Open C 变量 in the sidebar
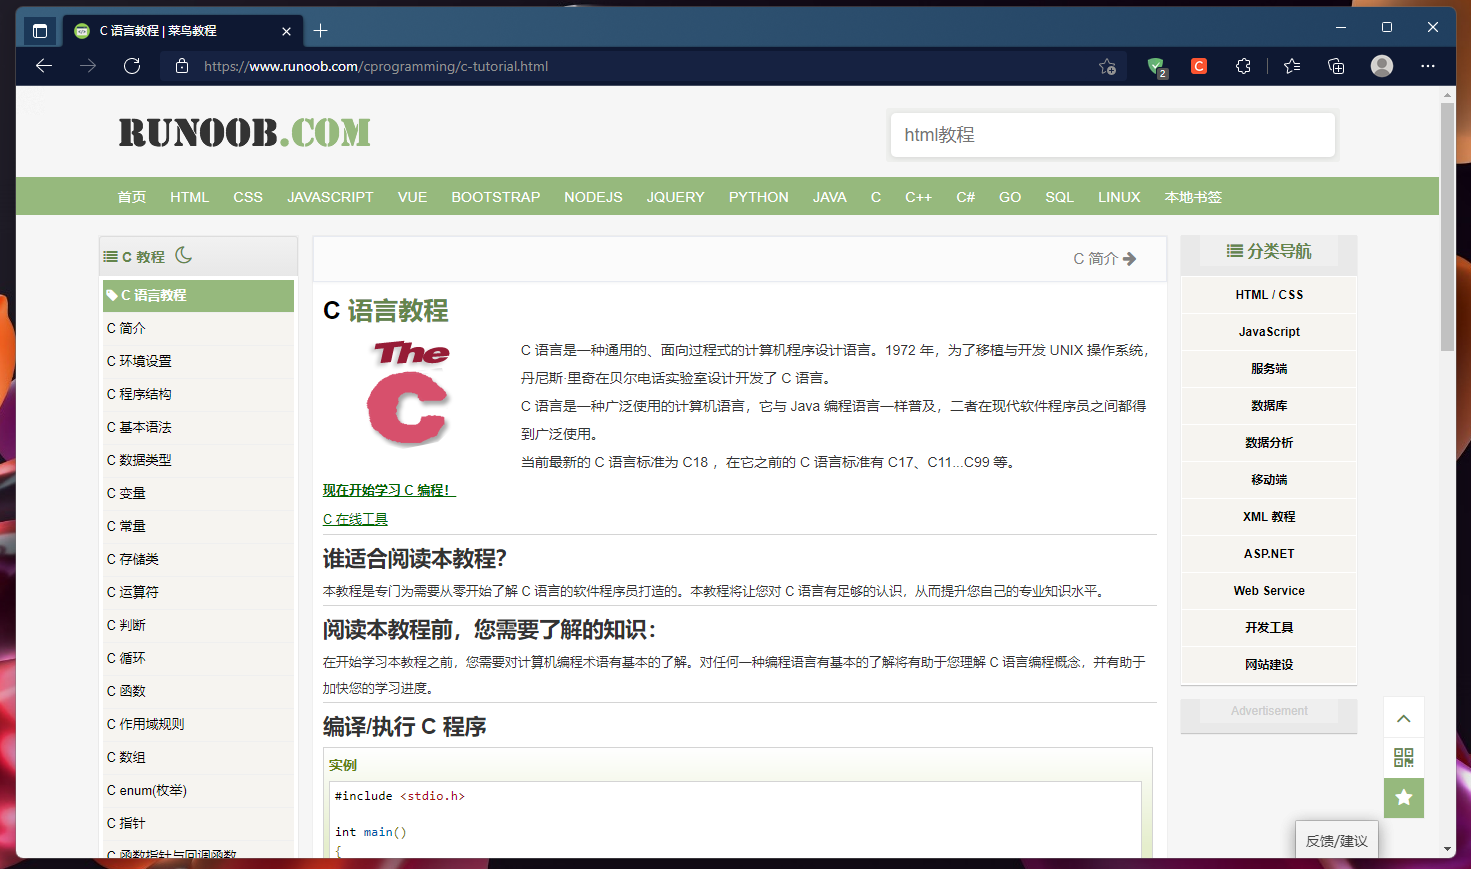Image resolution: width=1471 pixels, height=869 pixels. click(x=198, y=493)
